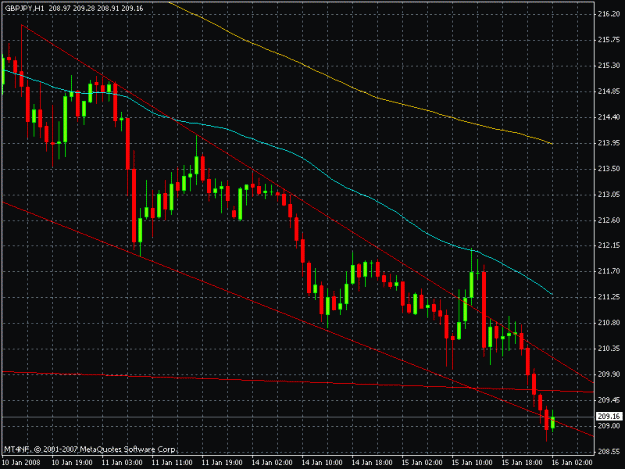
Task: Click the 10 Jan 19:00 time label
Action: pyautogui.click(x=72, y=462)
